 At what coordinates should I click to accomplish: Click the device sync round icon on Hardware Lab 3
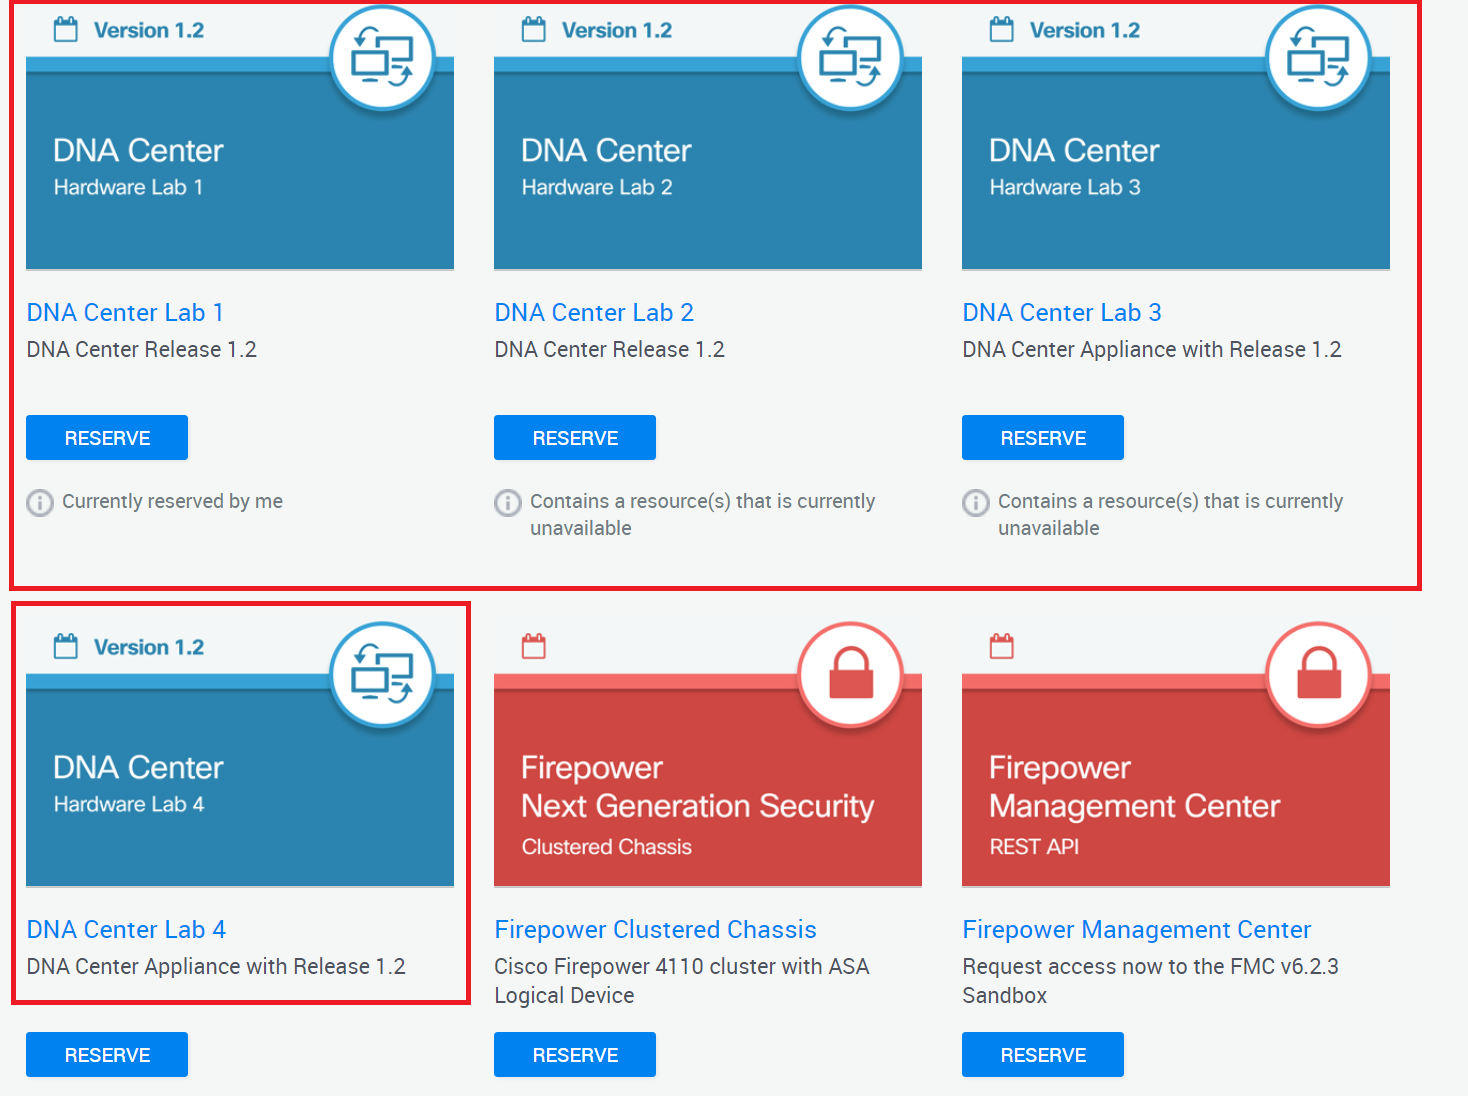click(x=1318, y=58)
